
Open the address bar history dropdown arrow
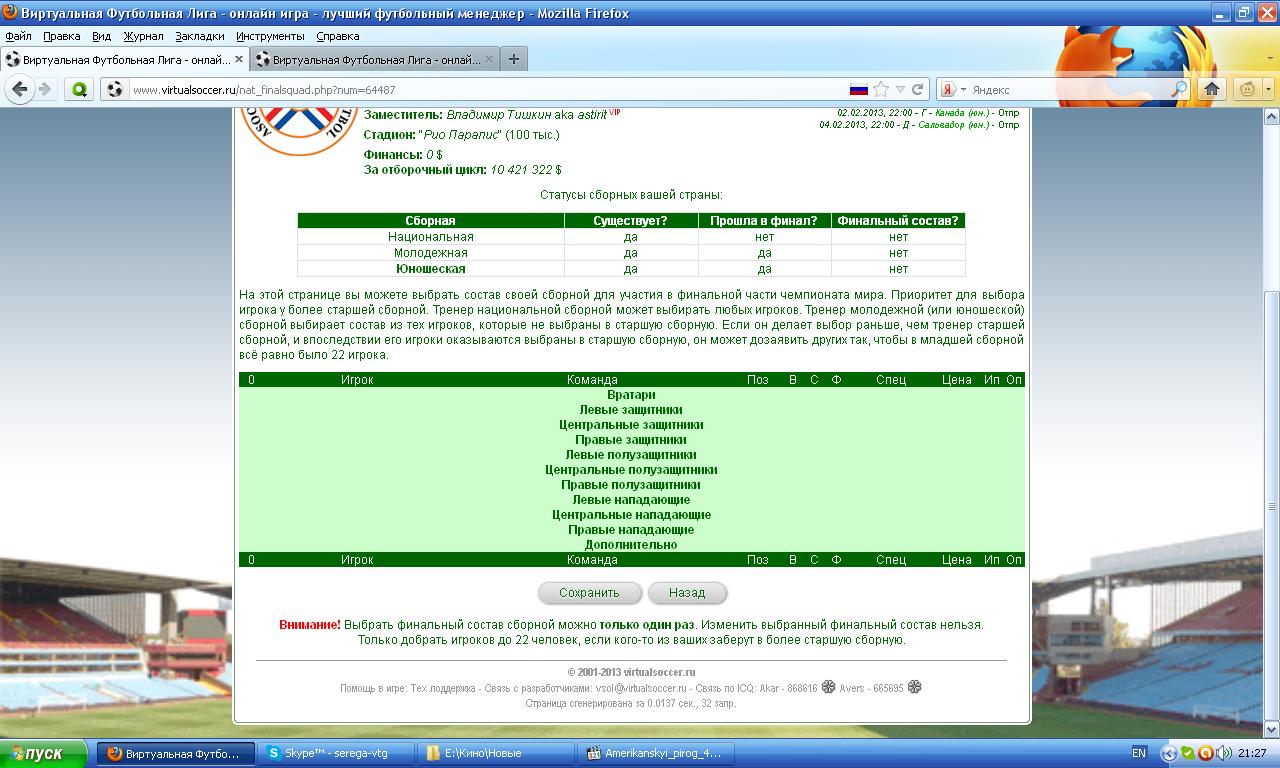tap(900, 89)
